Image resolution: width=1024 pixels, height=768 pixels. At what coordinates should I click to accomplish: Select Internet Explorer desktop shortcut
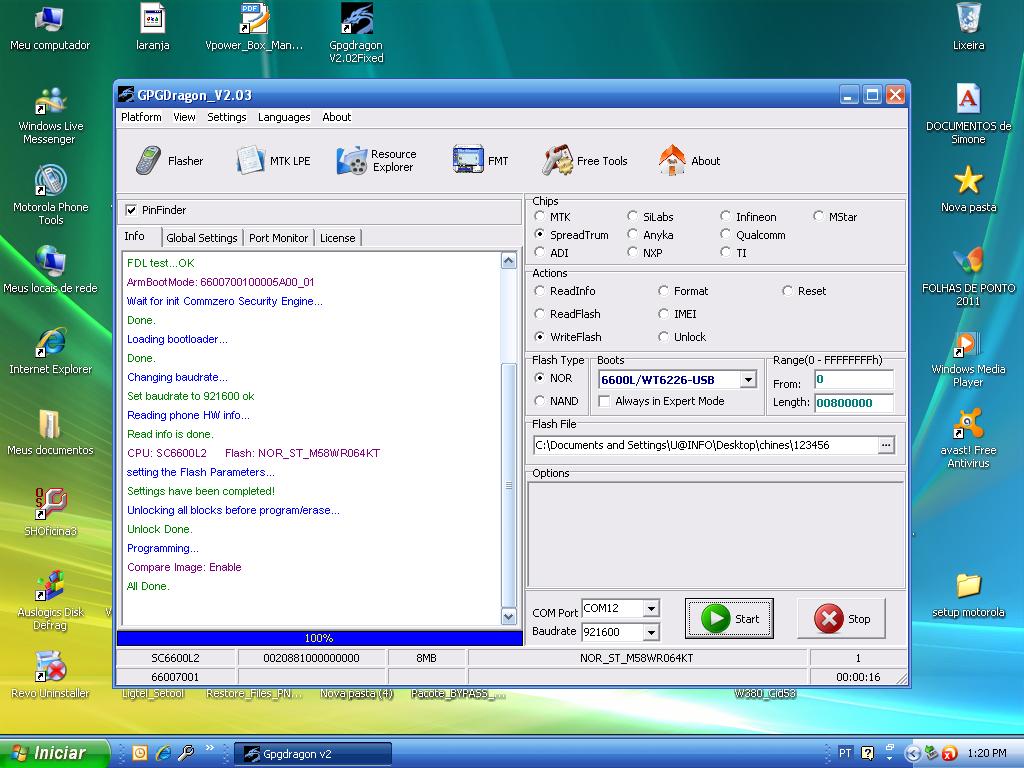pyautogui.click(x=50, y=351)
